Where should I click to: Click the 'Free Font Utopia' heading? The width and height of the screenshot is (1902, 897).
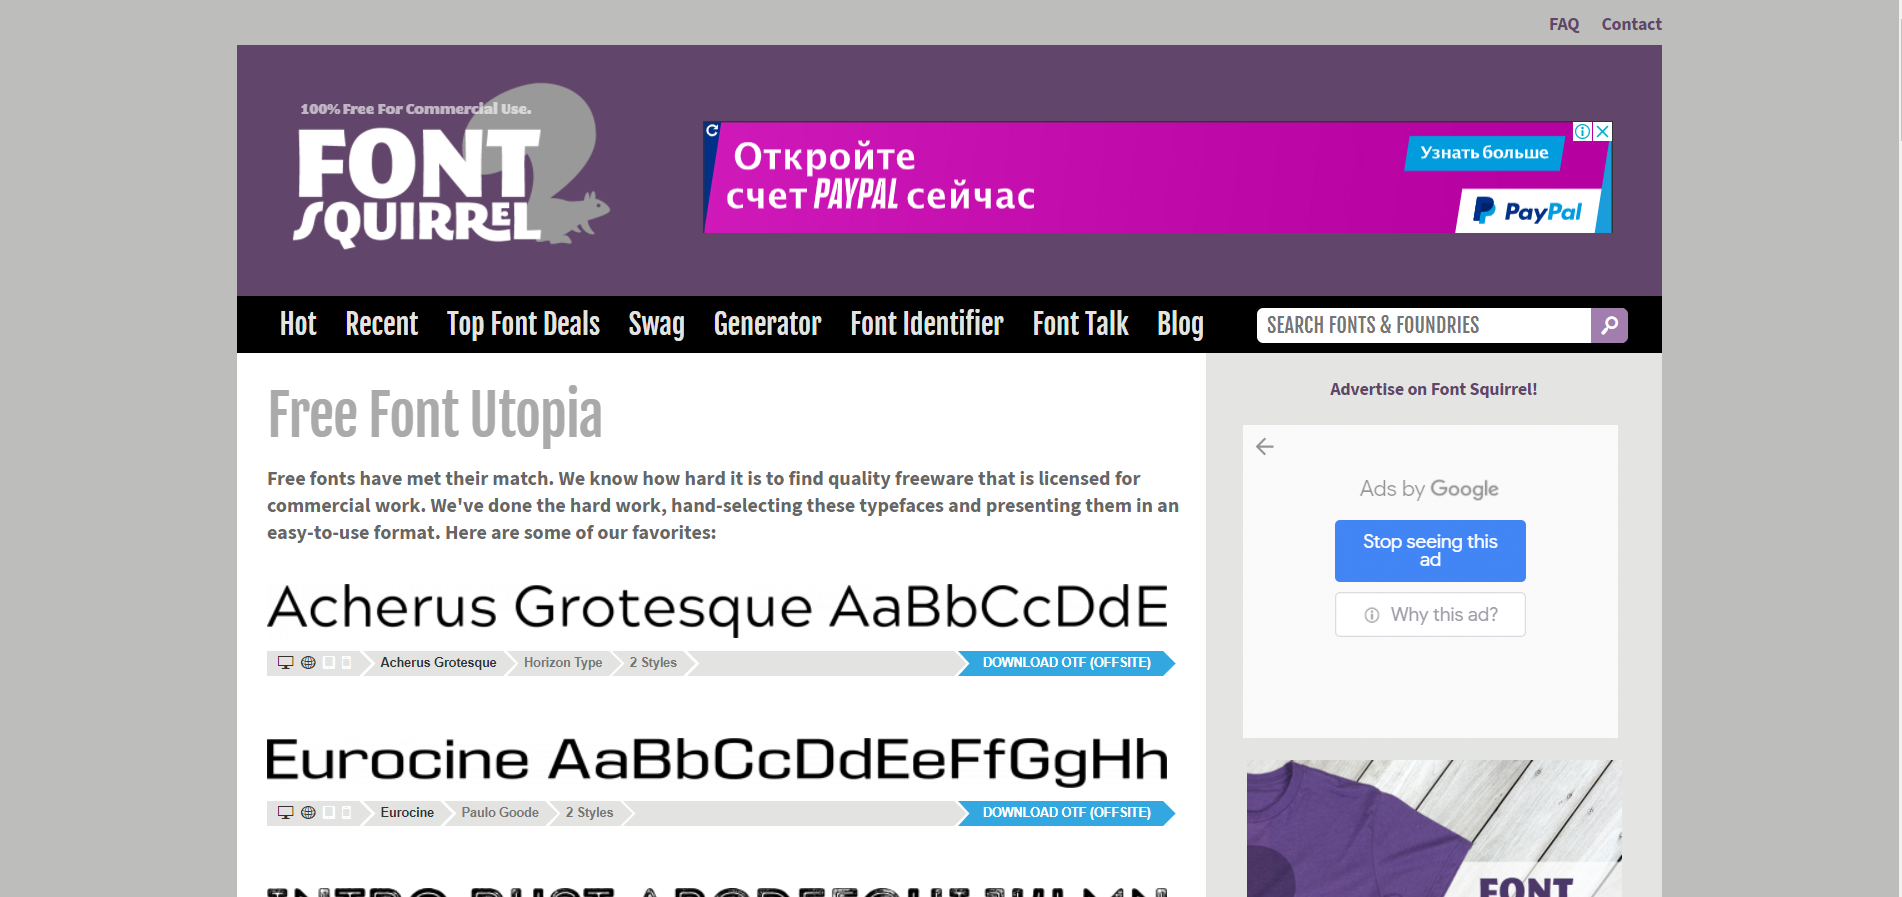coord(435,415)
